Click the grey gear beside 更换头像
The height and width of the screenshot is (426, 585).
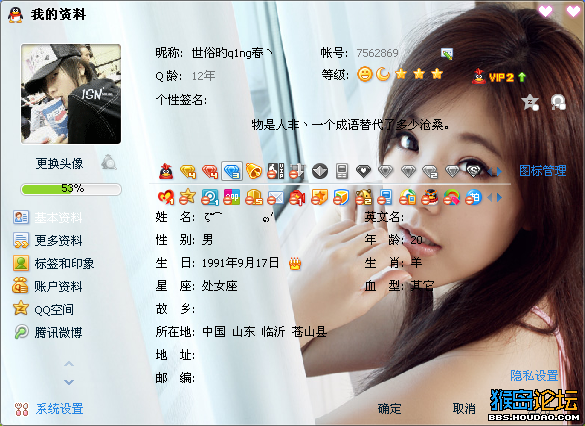click(109, 162)
